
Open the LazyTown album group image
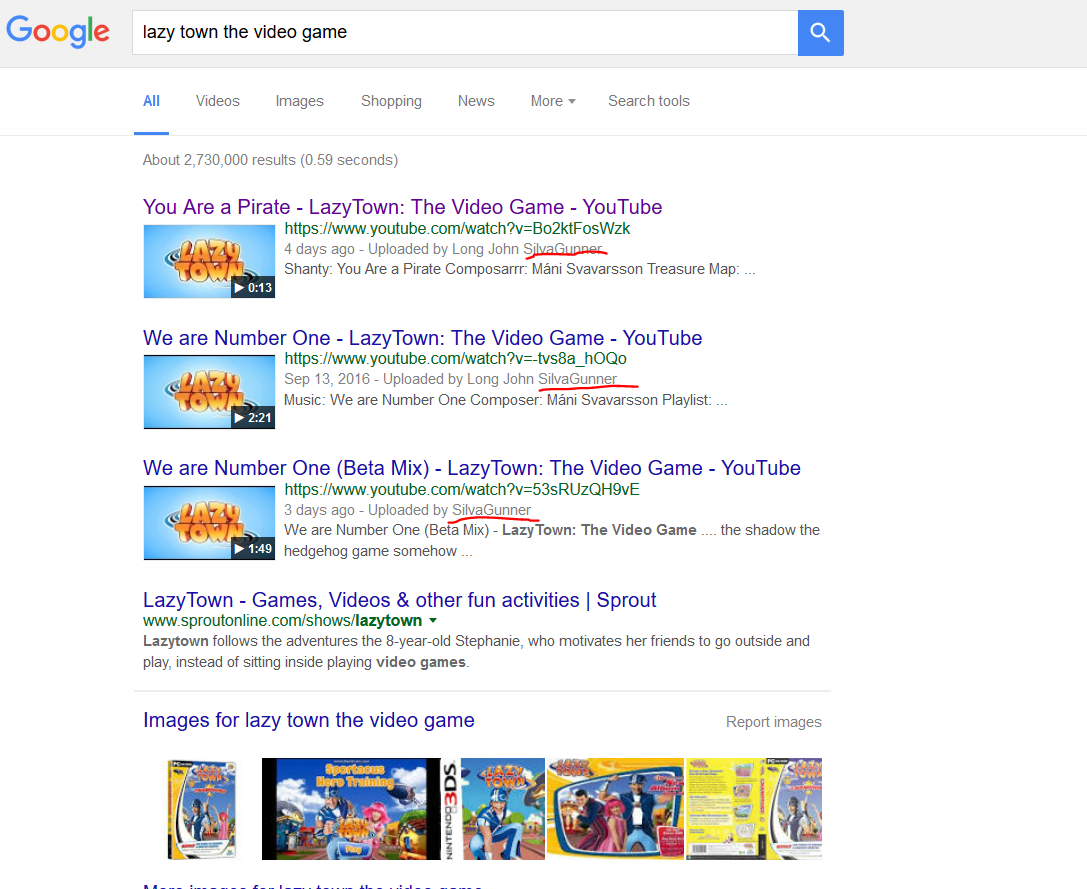[x=616, y=809]
